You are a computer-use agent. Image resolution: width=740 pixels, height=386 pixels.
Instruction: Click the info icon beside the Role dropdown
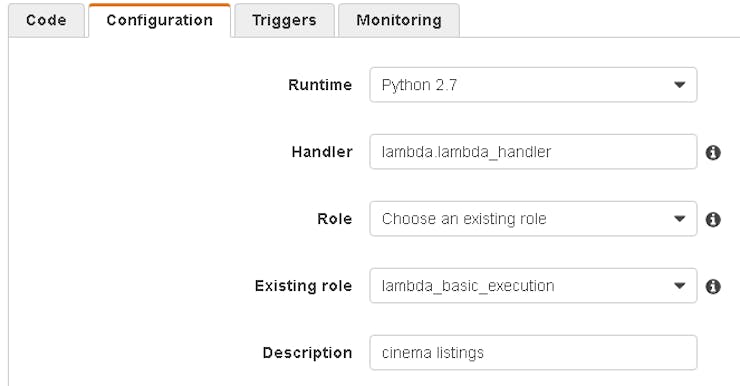(713, 219)
